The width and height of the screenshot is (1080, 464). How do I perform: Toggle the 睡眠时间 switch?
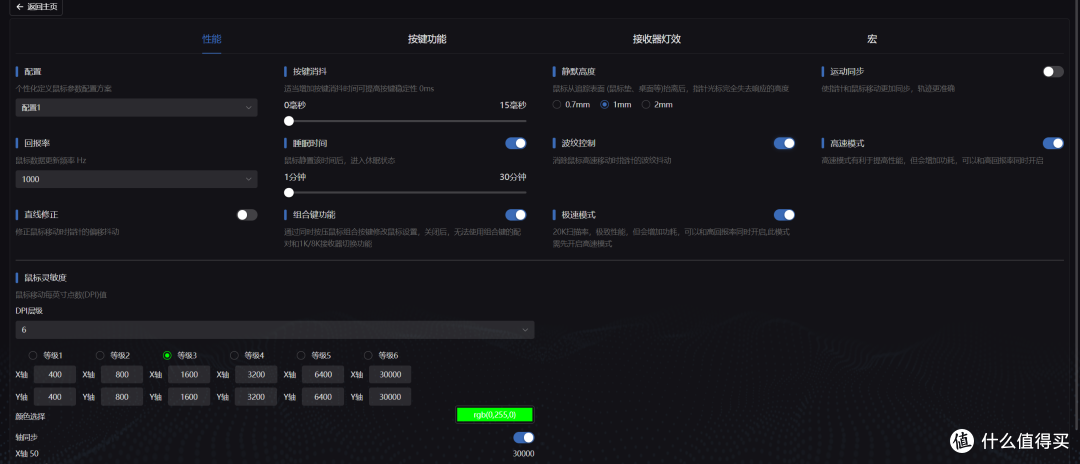(x=516, y=143)
